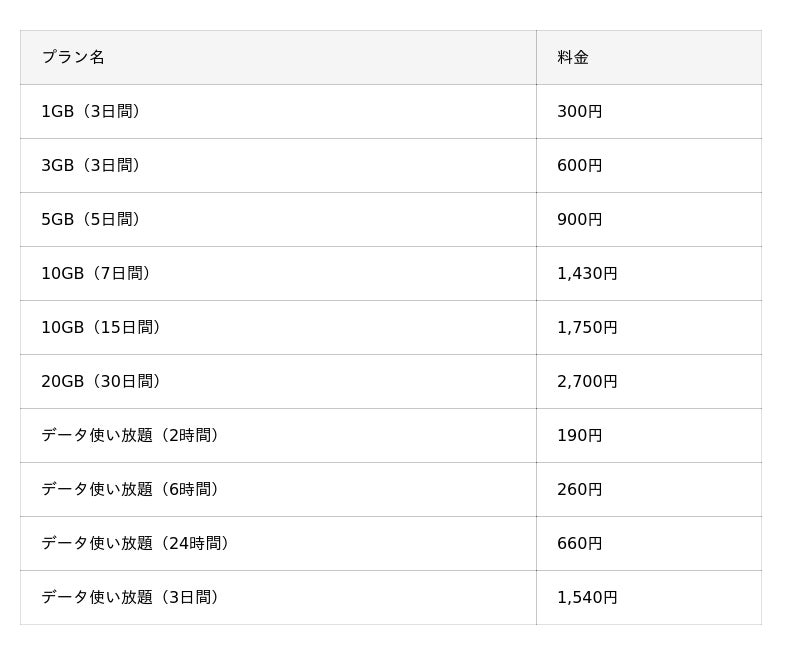The height and width of the screenshot is (655, 800).
Task: Click the 300円 price cell
Action: 580,111
